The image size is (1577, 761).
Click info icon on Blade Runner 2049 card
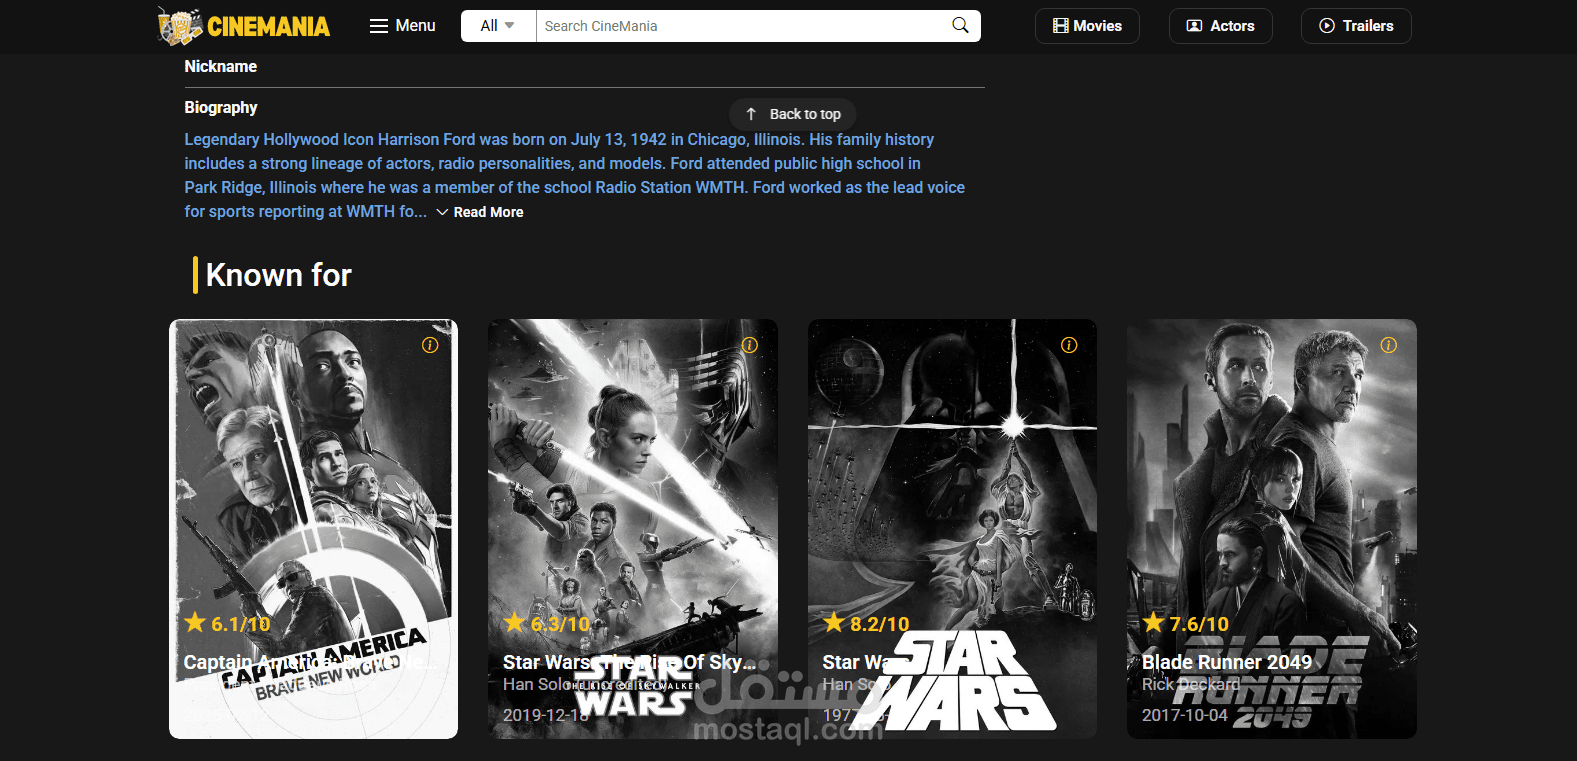click(x=1389, y=345)
